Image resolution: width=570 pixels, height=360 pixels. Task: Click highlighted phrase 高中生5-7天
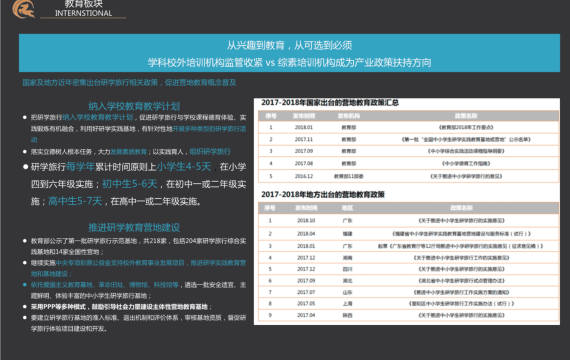[x=75, y=201]
